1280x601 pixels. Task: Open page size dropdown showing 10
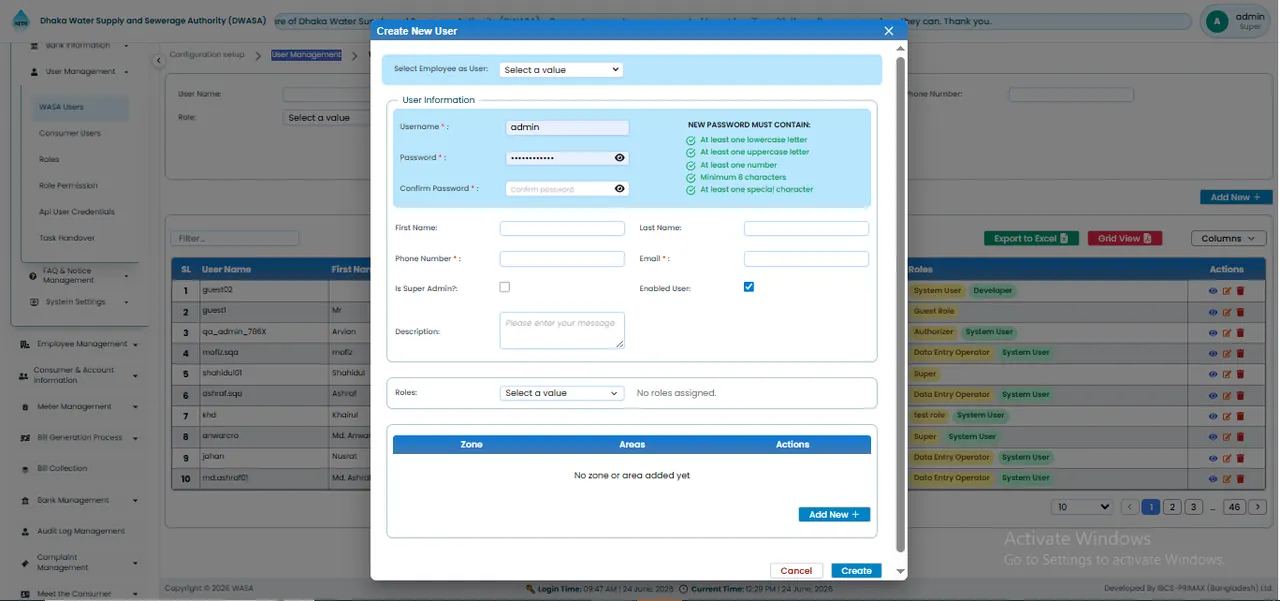1083,507
